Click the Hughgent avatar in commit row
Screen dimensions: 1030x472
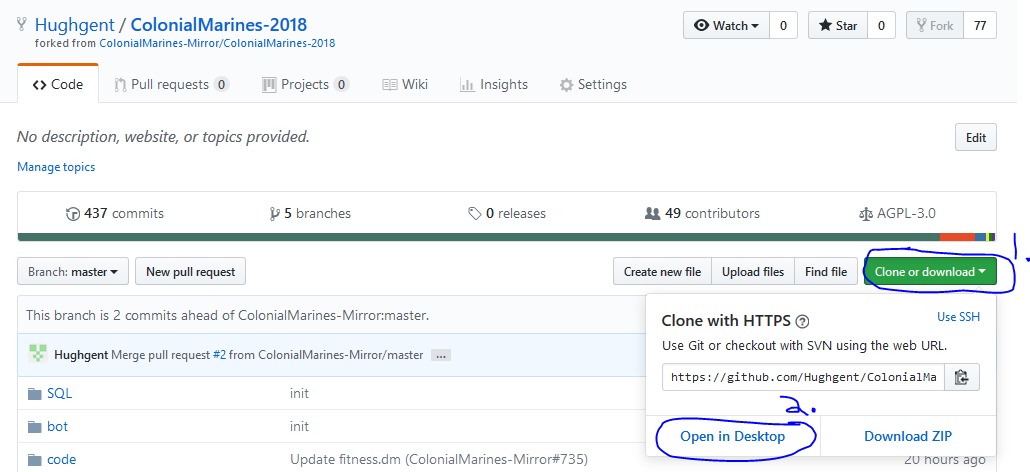(x=37, y=354)
